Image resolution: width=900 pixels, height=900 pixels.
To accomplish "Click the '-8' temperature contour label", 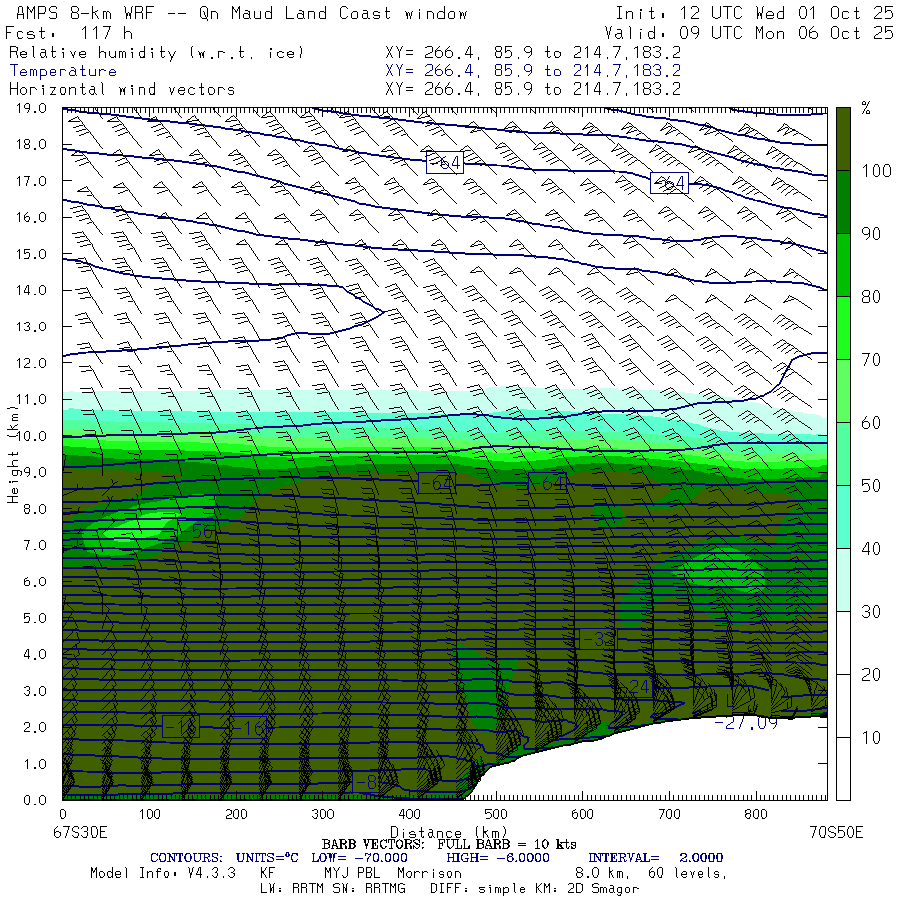I will click(x=366, y=782).
